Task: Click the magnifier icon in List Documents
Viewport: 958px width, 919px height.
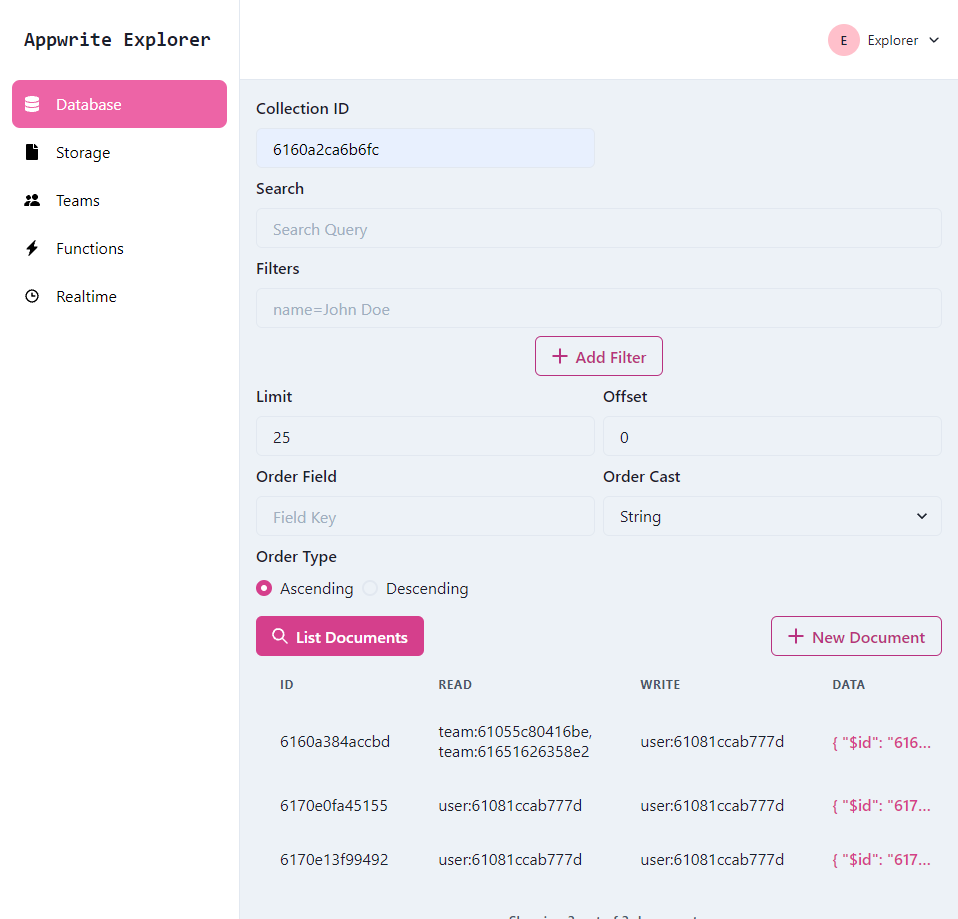Action: (x=279, y=636)
